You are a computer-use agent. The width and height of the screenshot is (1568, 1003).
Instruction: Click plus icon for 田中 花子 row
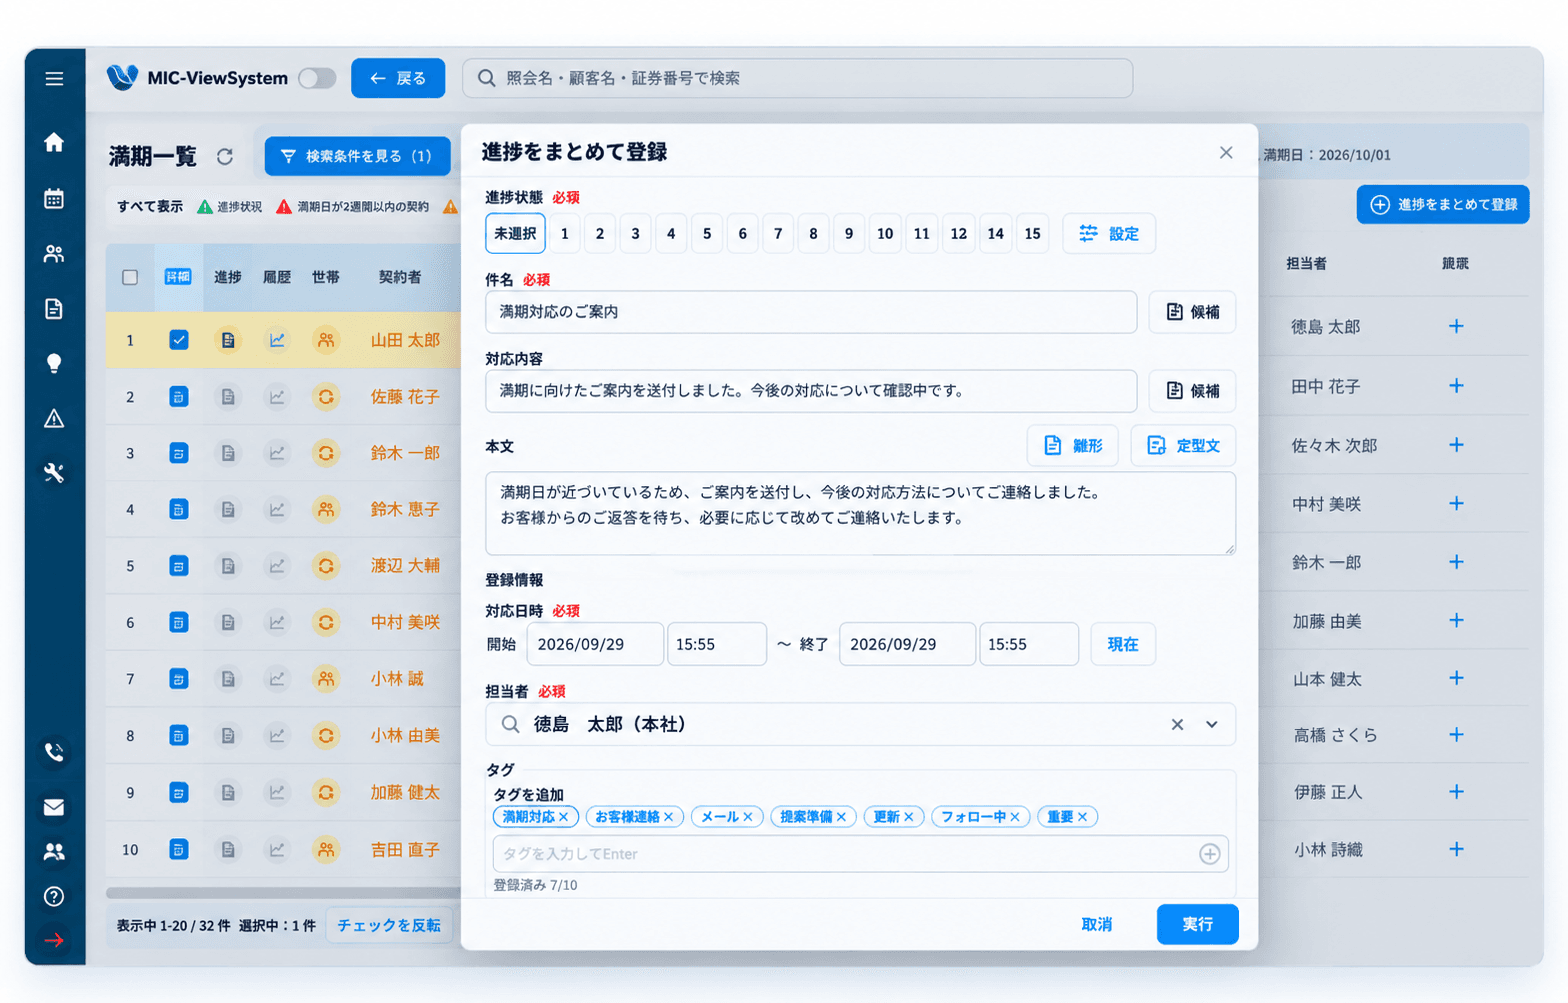1456,385
